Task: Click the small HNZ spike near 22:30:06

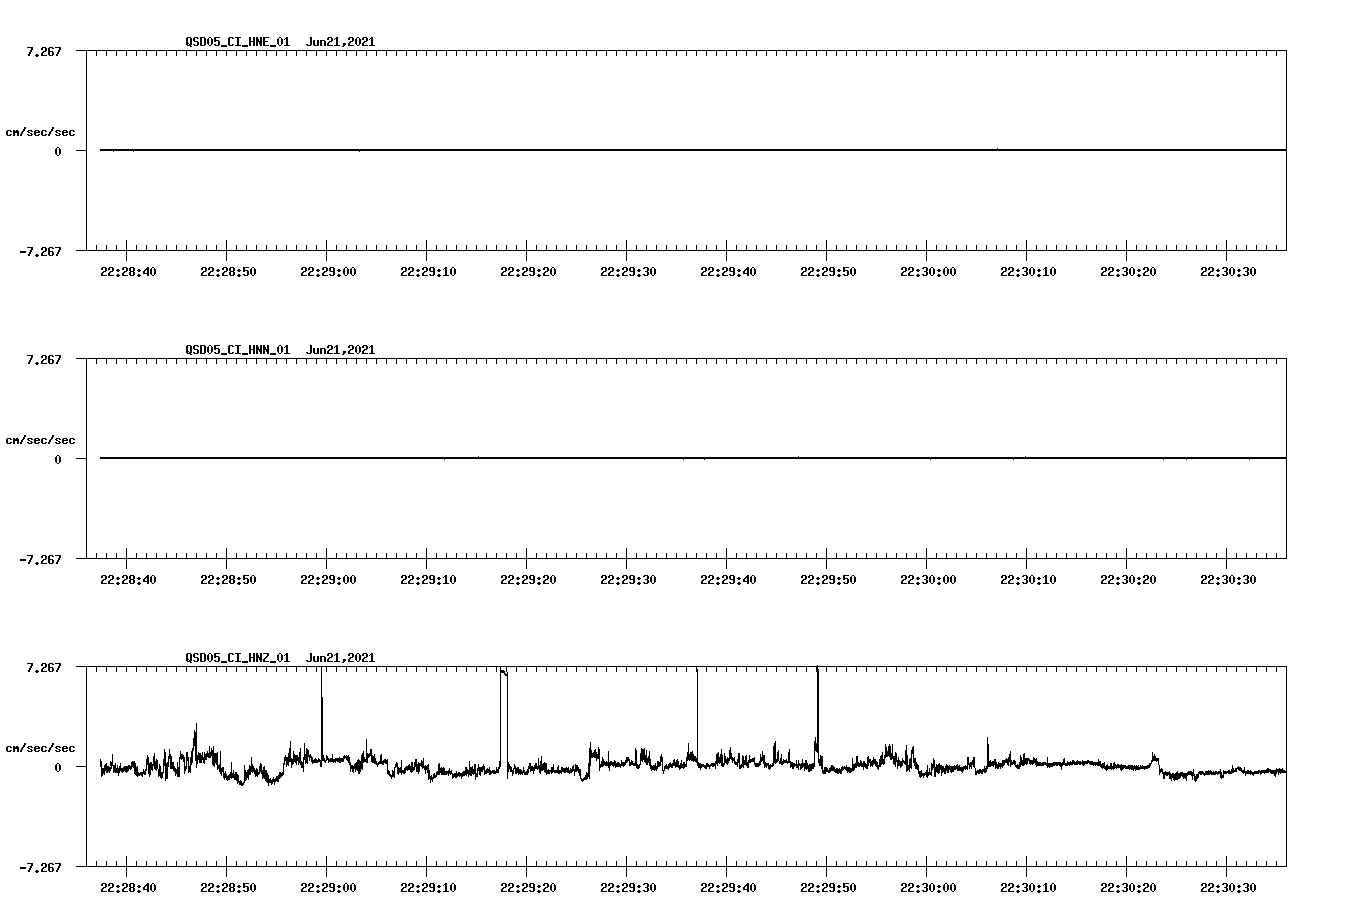Action: tap(988, 752)
